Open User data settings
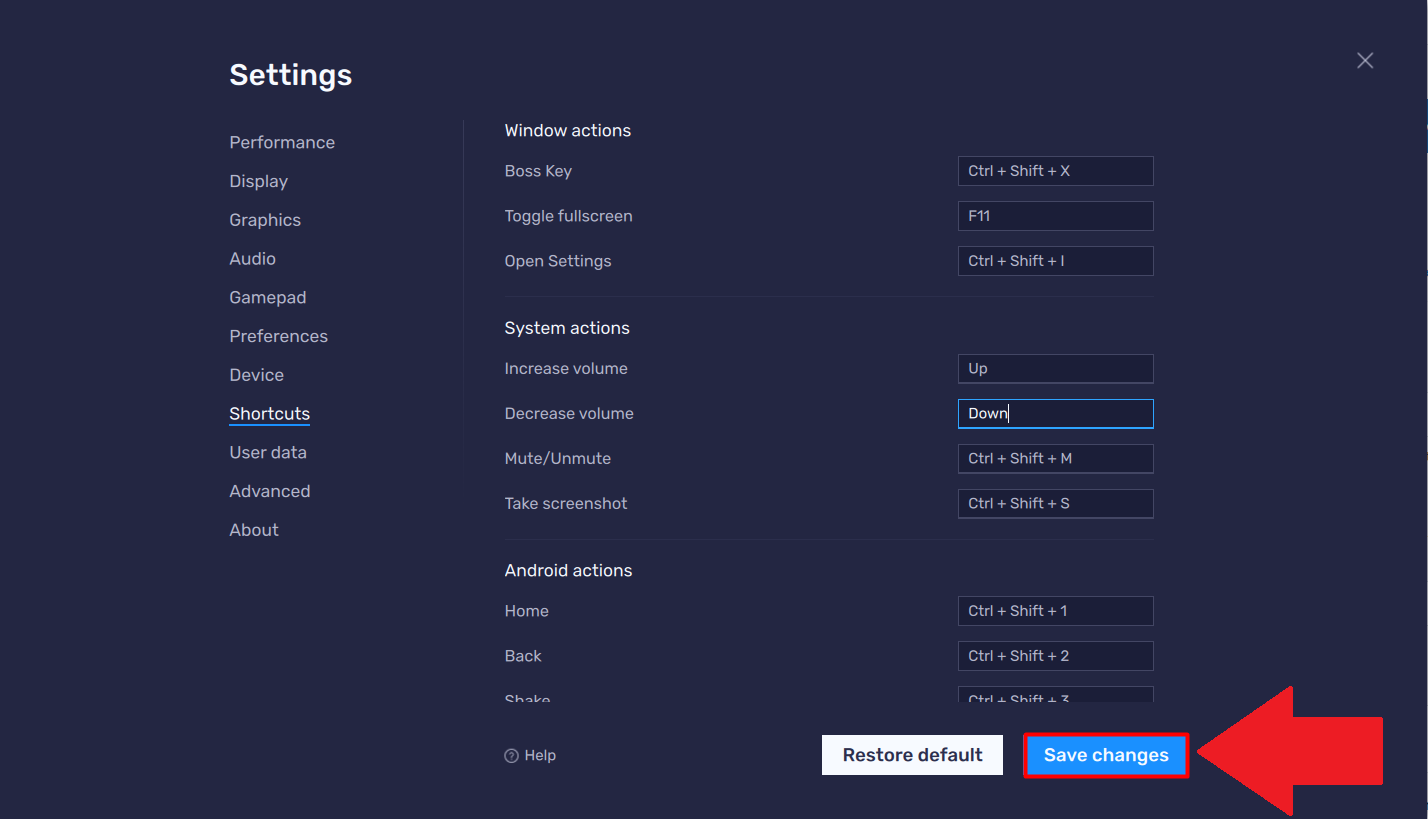This screenshot has width=1428, height=819. (x=268, y=452)
